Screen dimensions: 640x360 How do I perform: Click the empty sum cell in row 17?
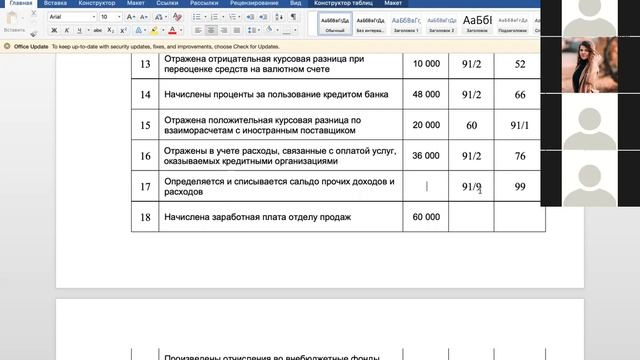426,186
